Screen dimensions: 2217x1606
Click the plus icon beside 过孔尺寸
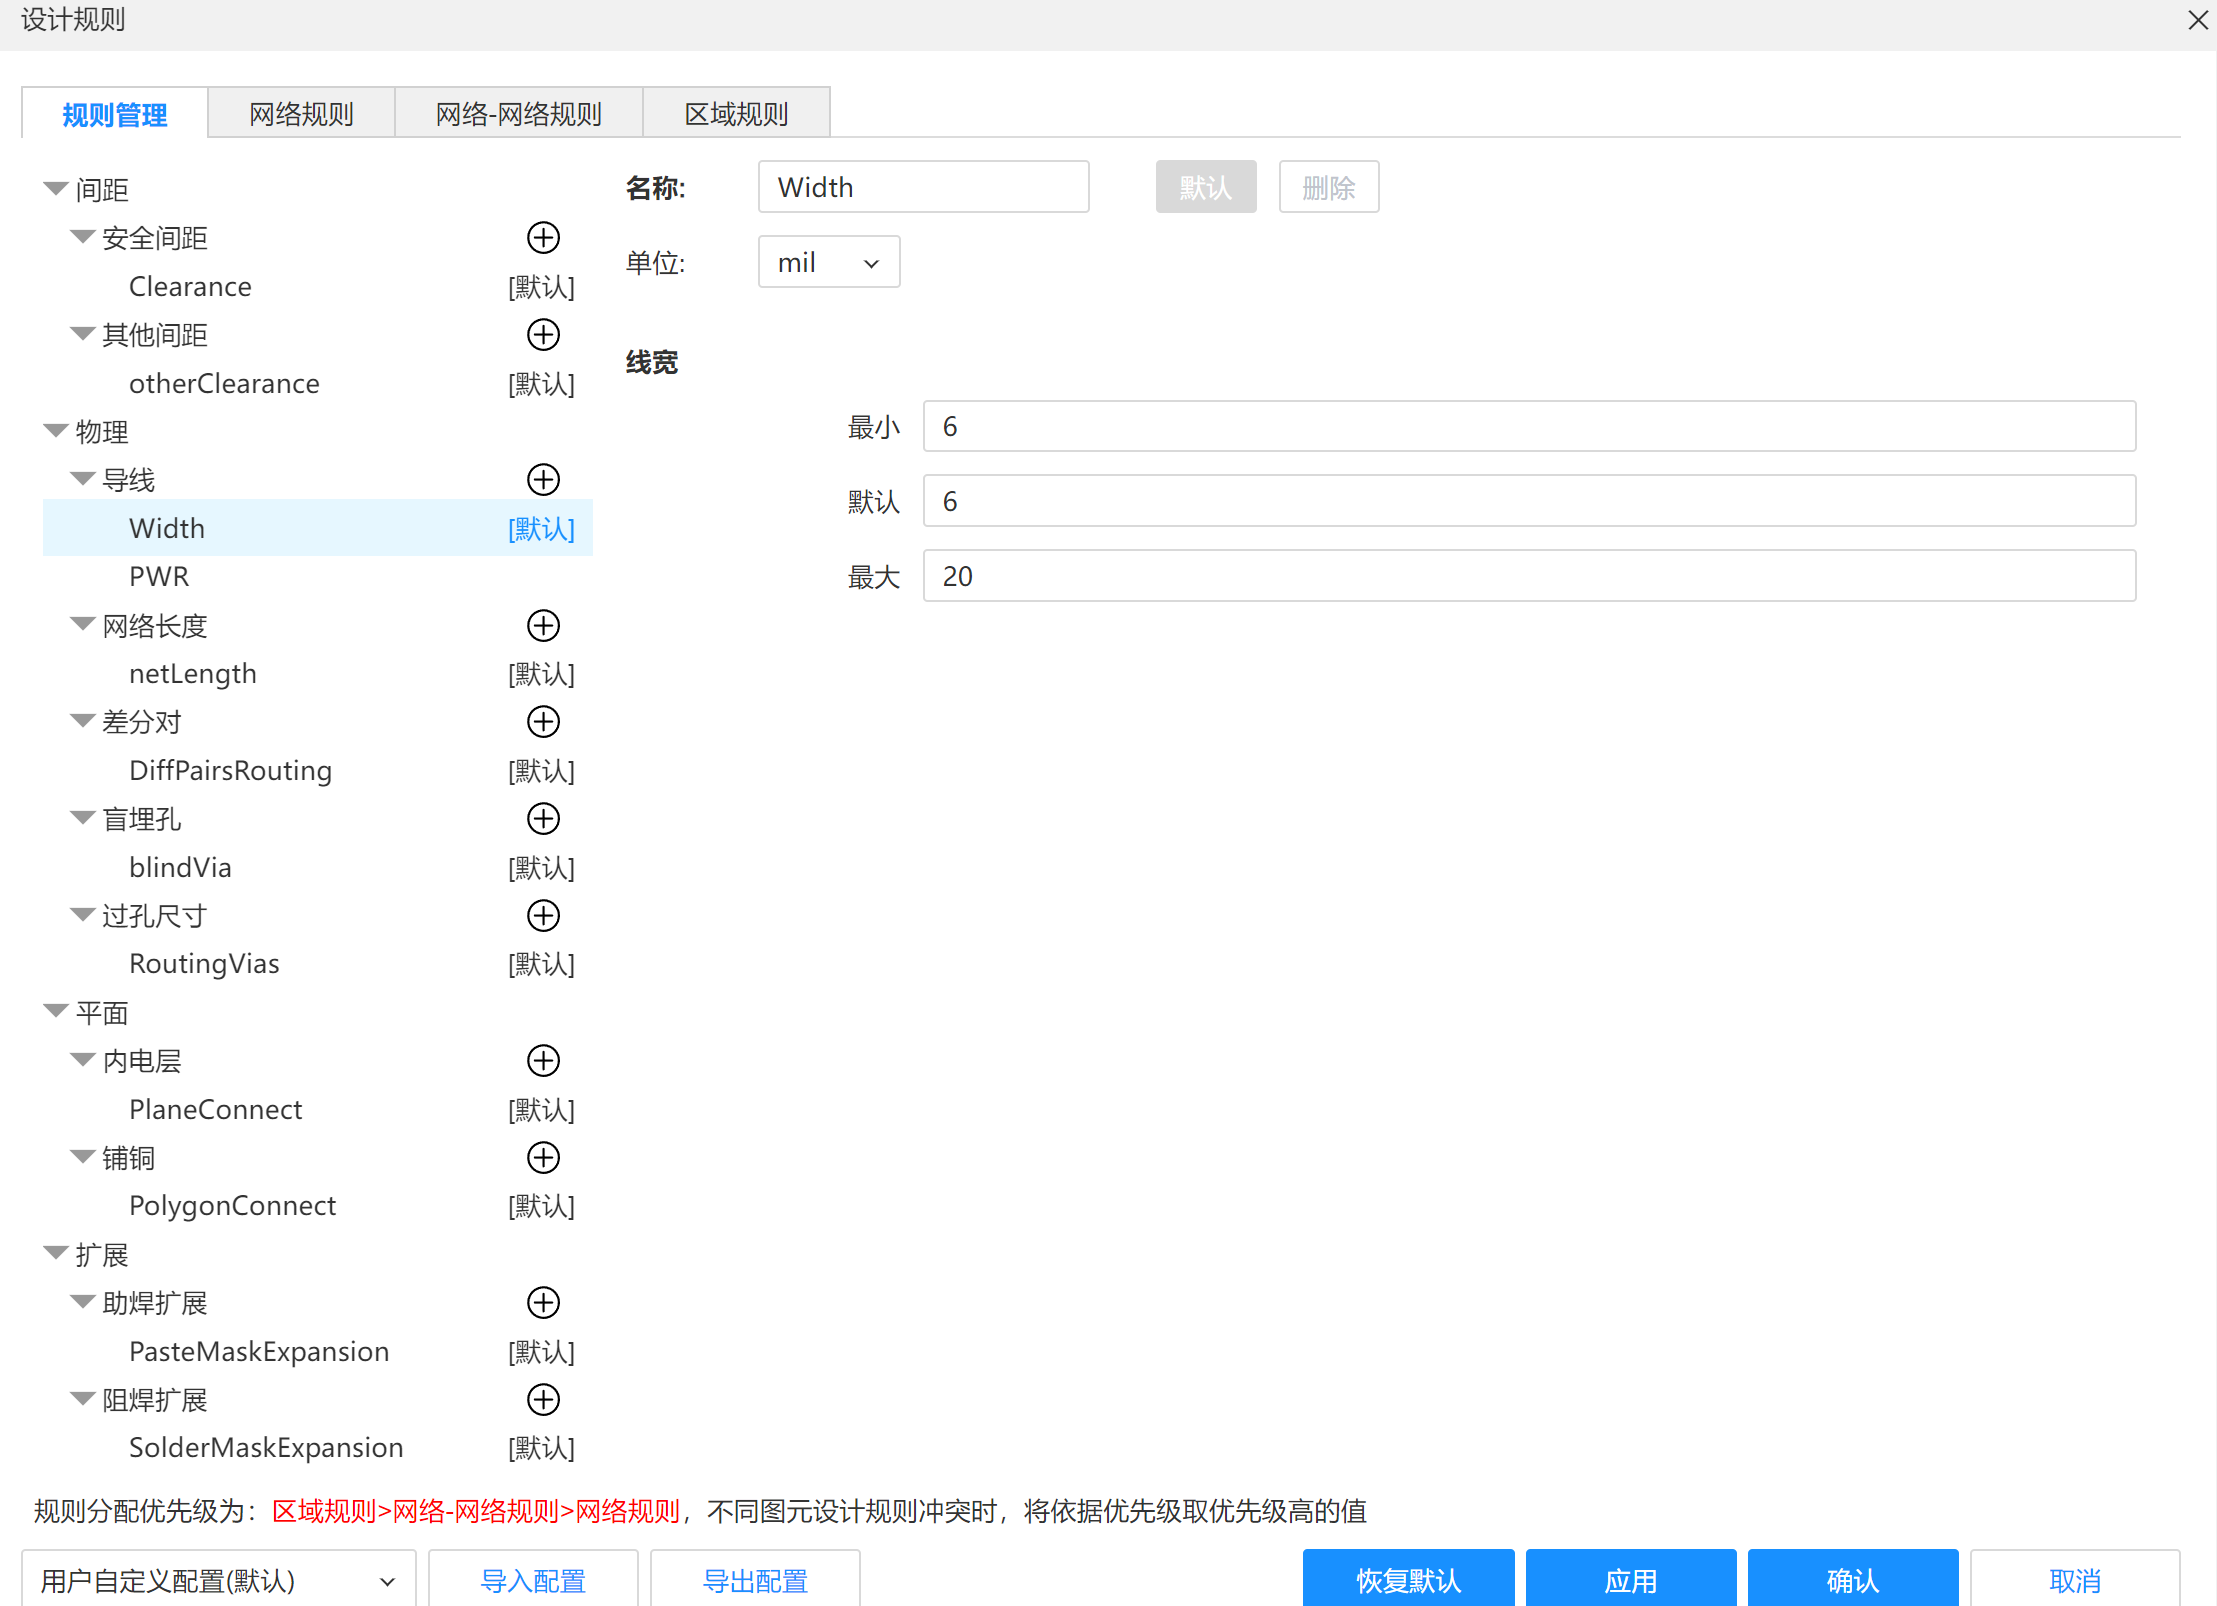[543, 916]
